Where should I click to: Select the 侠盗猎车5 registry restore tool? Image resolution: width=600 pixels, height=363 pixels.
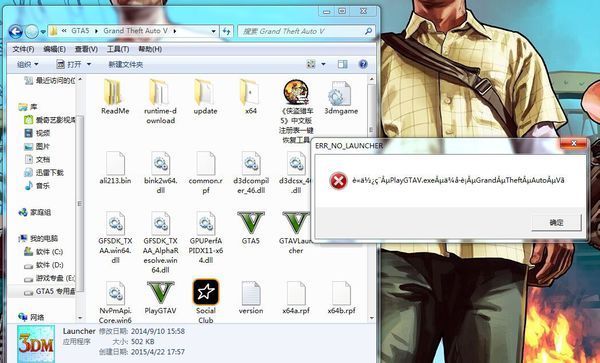pos(297,111)
